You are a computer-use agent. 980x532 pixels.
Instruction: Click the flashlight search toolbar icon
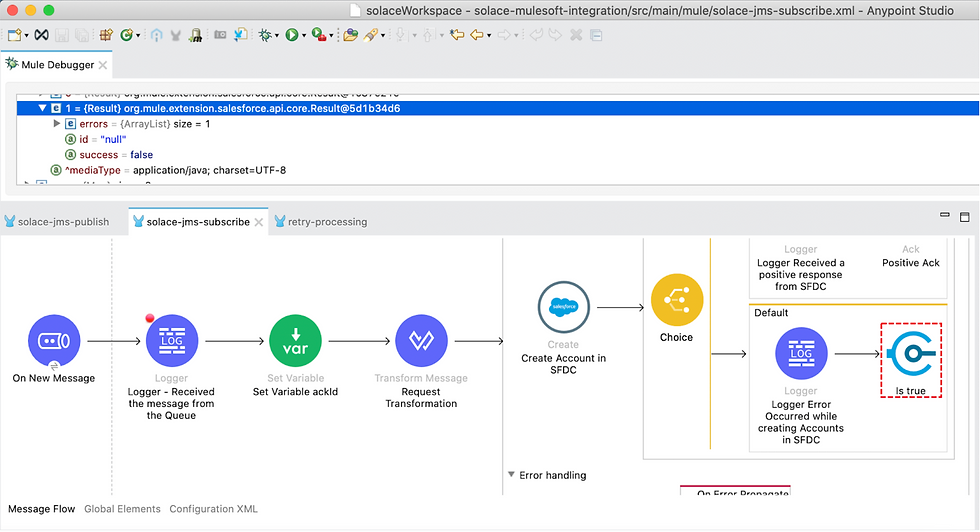click(x=371, y=35)
